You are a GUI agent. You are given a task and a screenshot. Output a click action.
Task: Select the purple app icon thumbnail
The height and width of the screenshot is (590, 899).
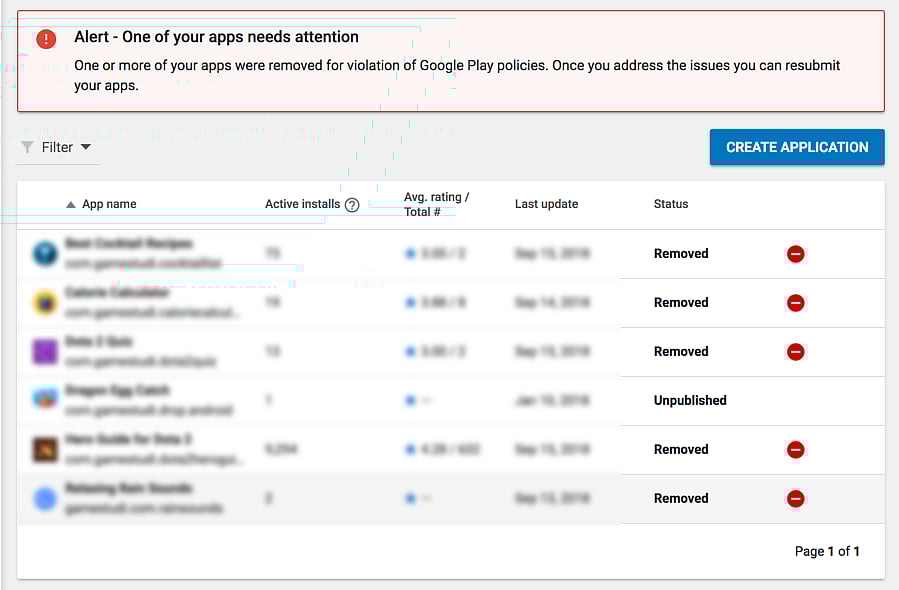coord(45,352)
